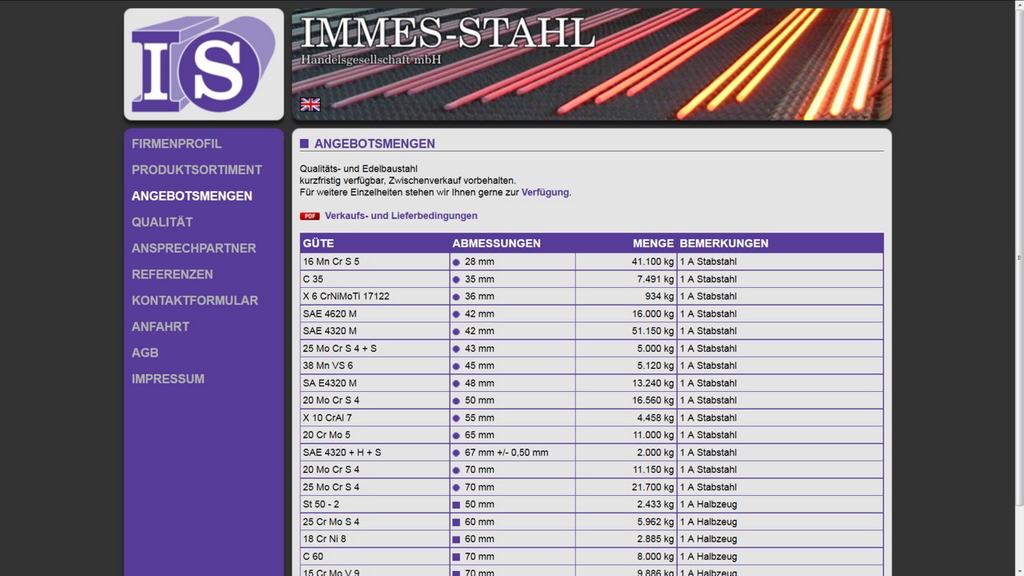Select the X 10 CrAl 7 cell
The image size is (1024, 576).
pyautogui.click(x=375, y=417)
